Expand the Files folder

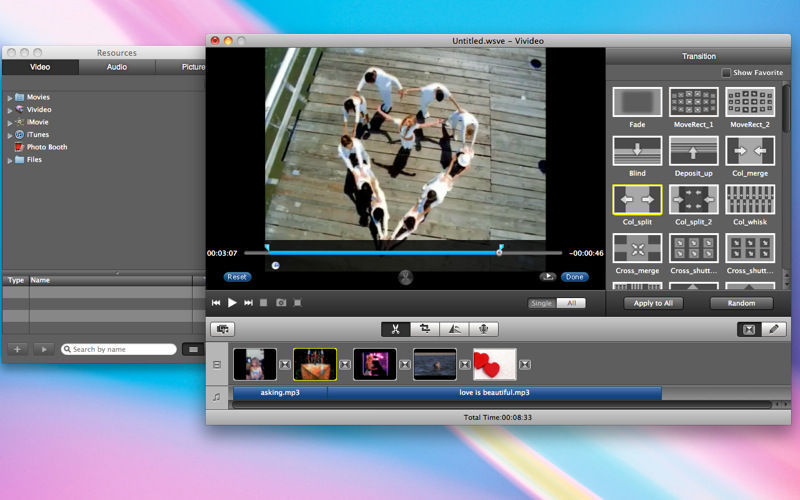[10, 160]
